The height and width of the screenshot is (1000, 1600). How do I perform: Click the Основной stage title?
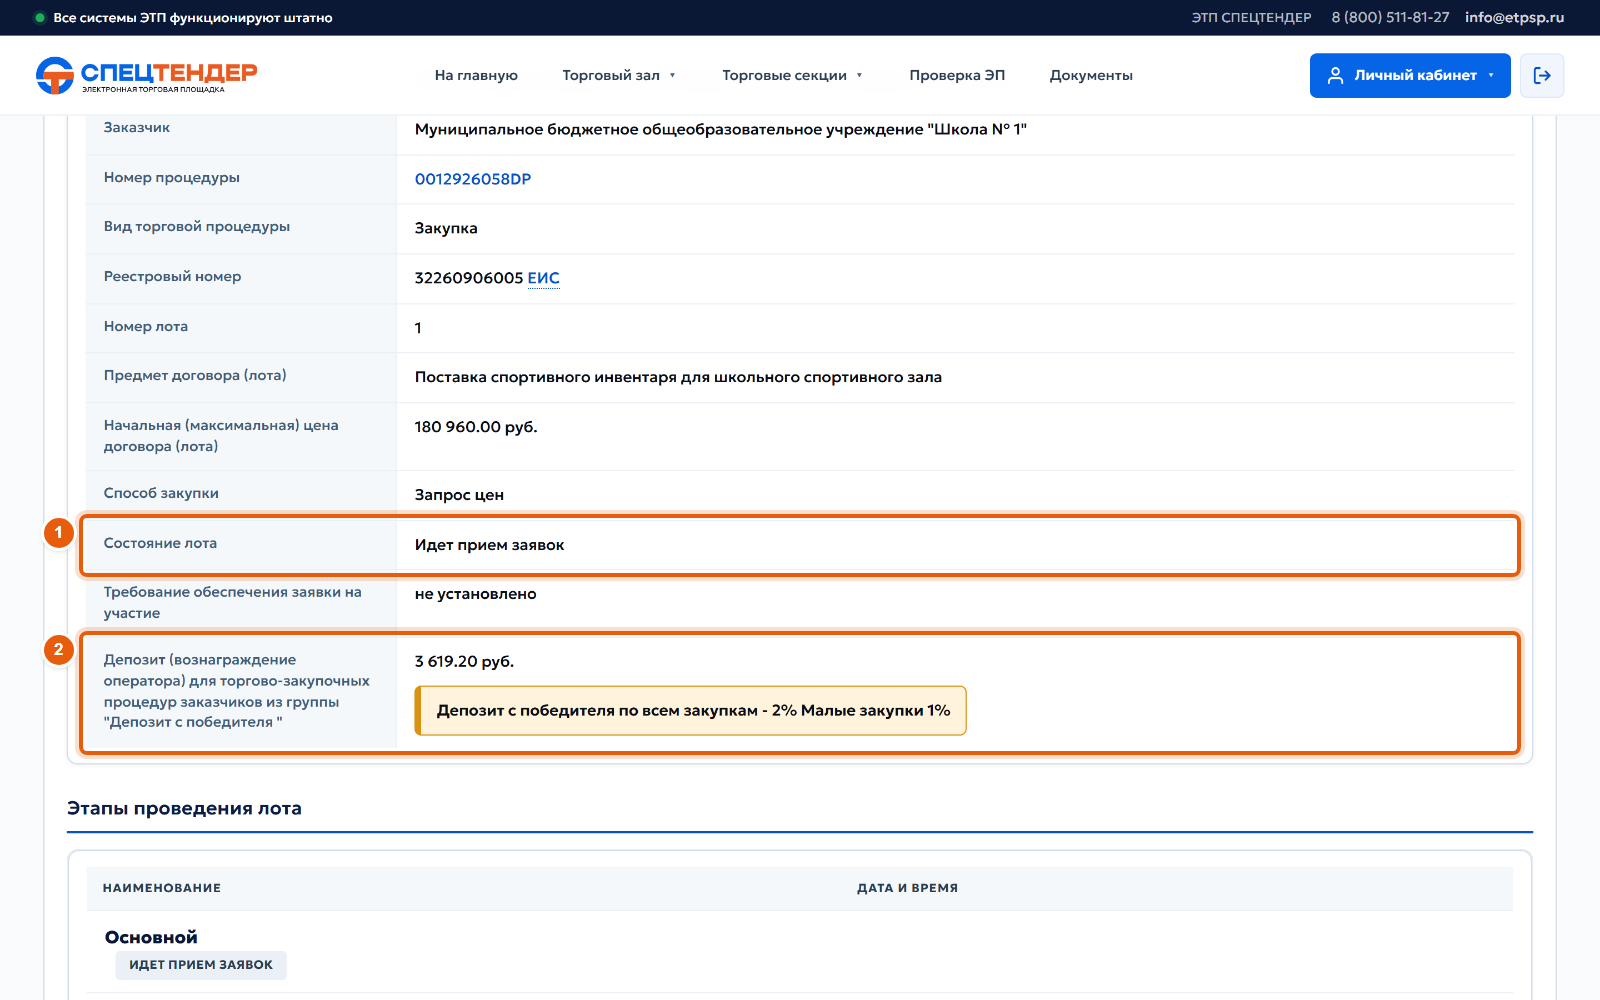pyautogui.click(x=151, y=937)
